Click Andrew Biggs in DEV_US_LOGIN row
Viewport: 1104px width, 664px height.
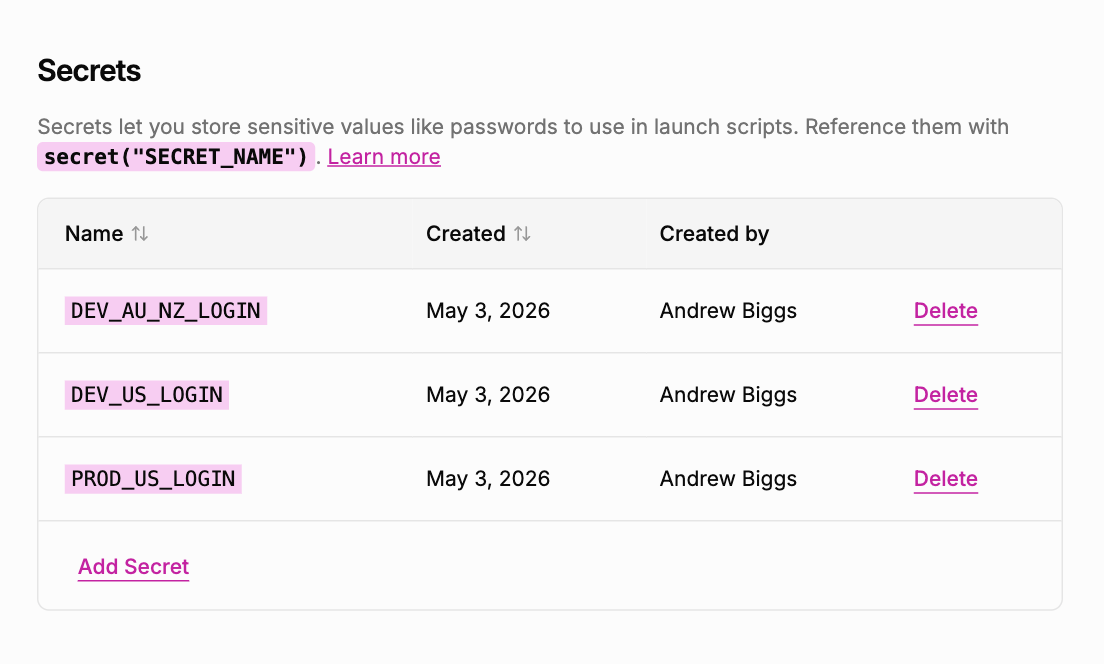tap(728, 394)
